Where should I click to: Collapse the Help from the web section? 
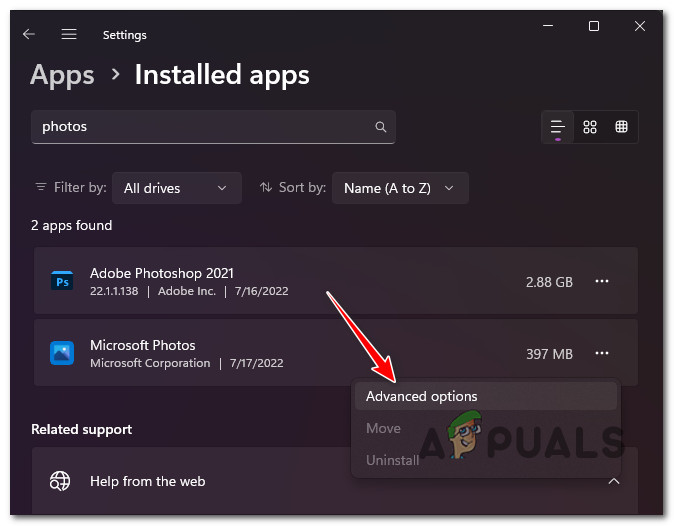tap(614, 481)
